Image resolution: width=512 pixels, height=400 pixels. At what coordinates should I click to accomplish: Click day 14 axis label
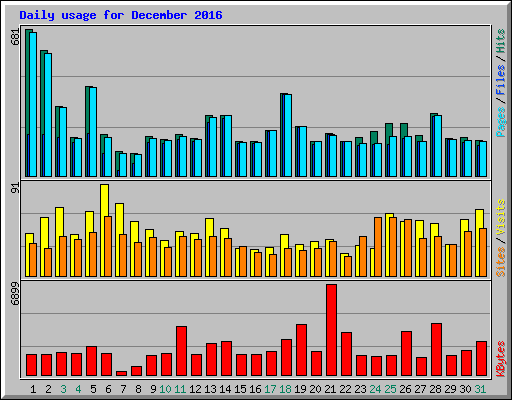(x=225, y=389)
